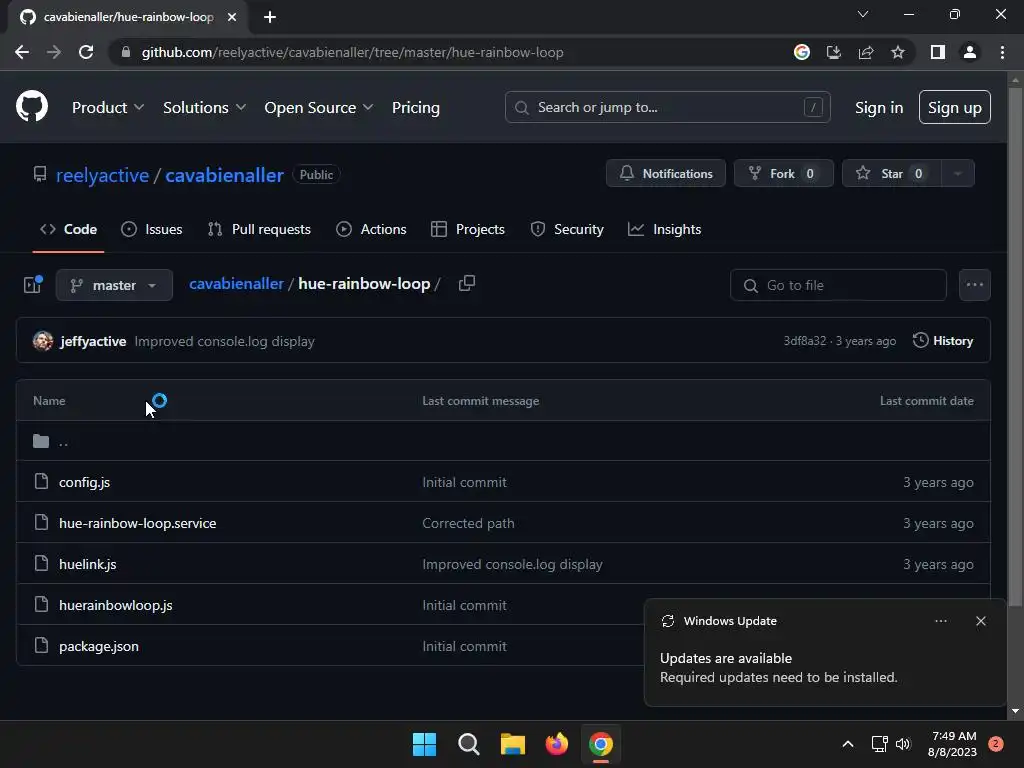Click the Sign up button
This screenshot has height=768, width=1024.
click(955, 107)
